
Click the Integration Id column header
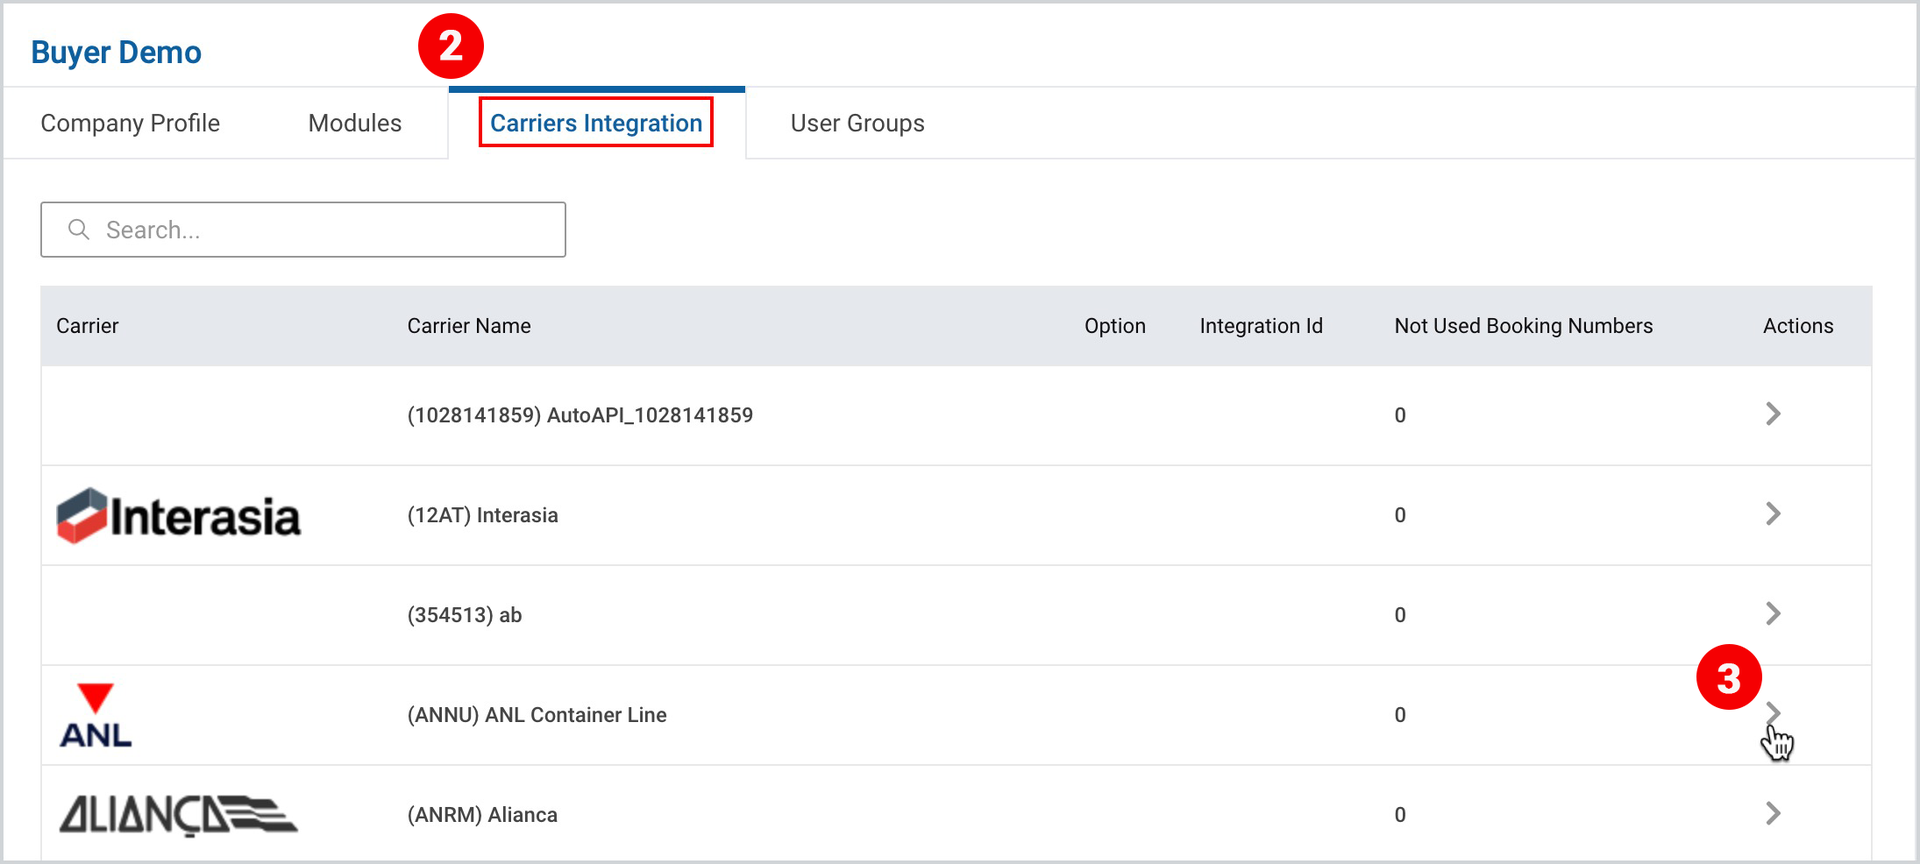pyautogui.click(x=1261, y=326)
